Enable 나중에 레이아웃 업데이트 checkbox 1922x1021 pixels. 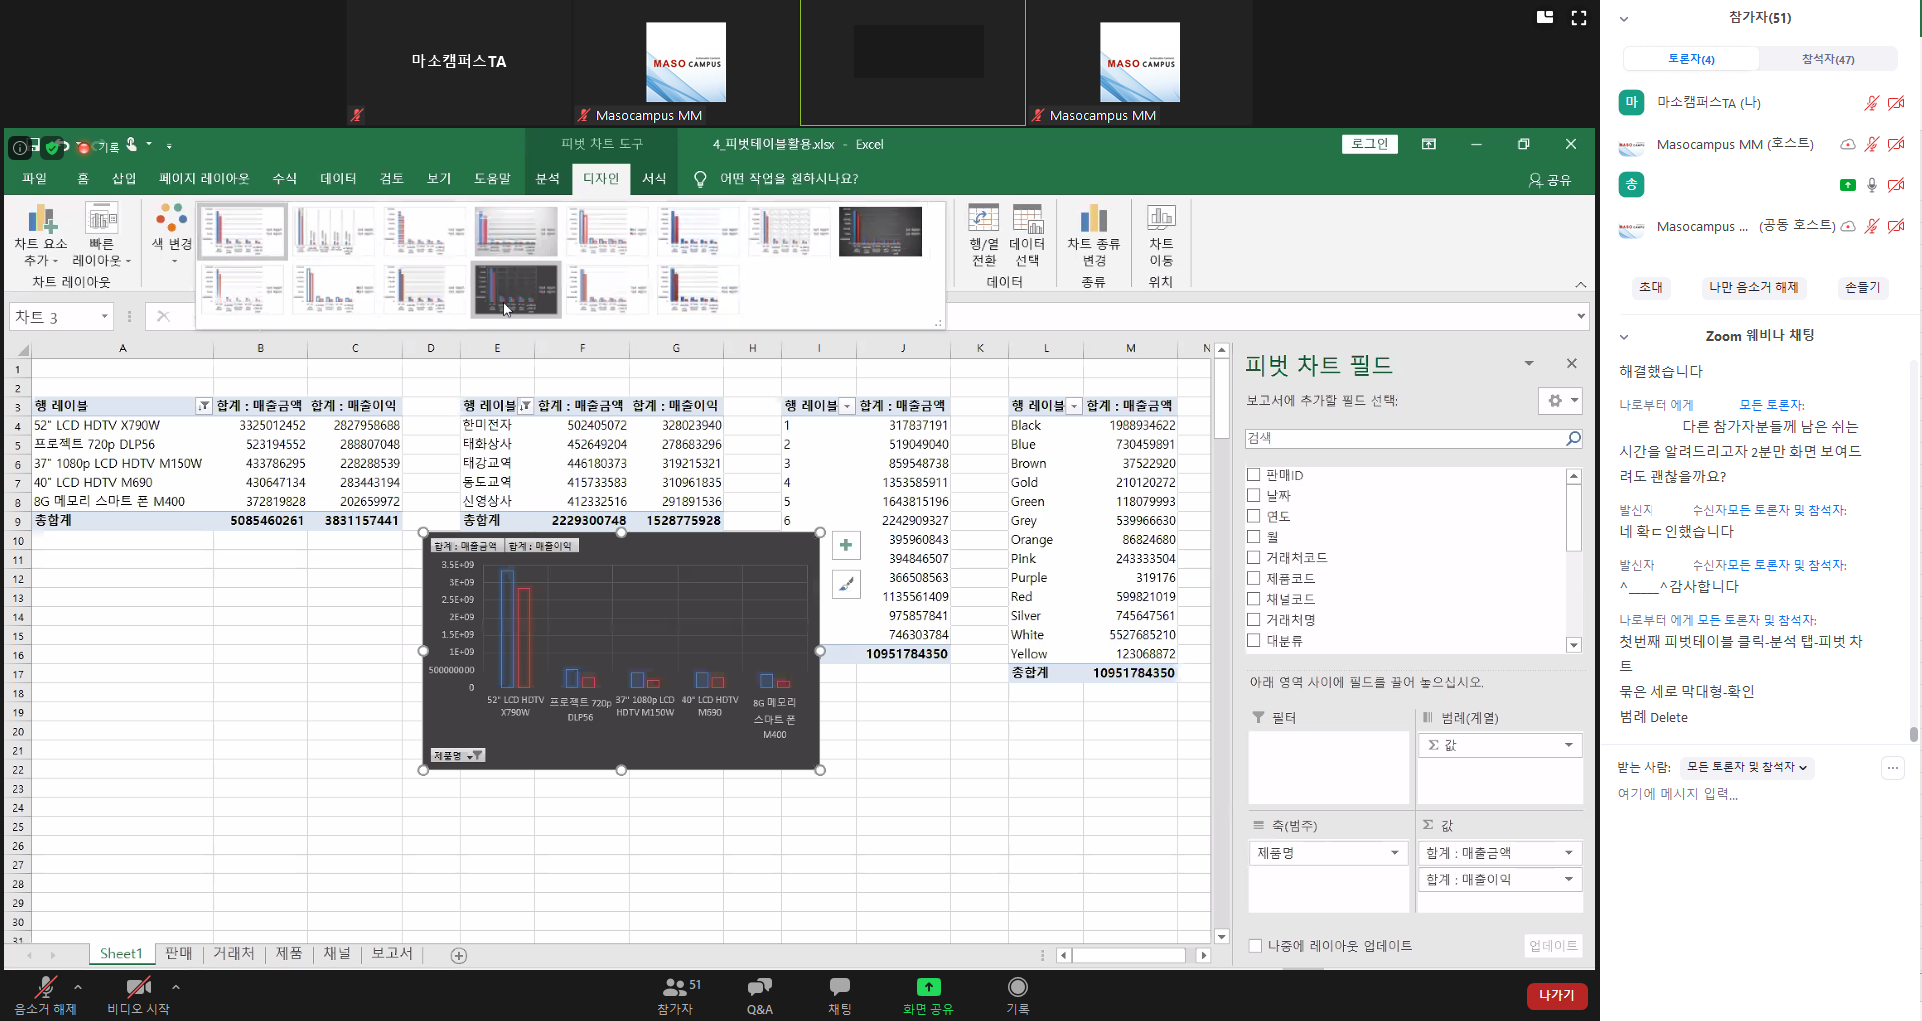[1255, 946]
